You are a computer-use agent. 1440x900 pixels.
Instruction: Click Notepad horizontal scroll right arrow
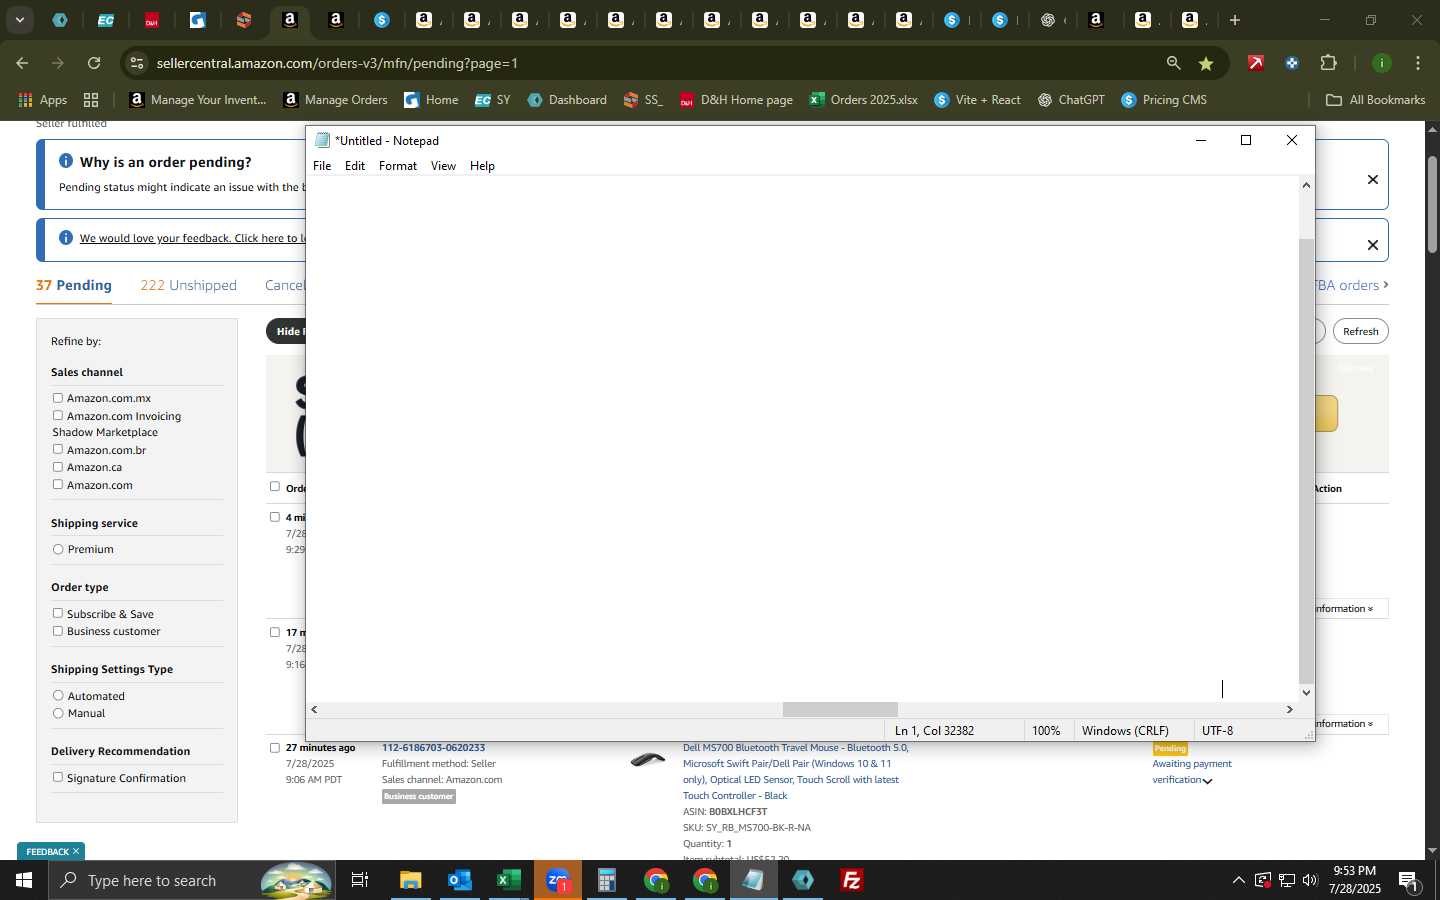pos(1290,709)
